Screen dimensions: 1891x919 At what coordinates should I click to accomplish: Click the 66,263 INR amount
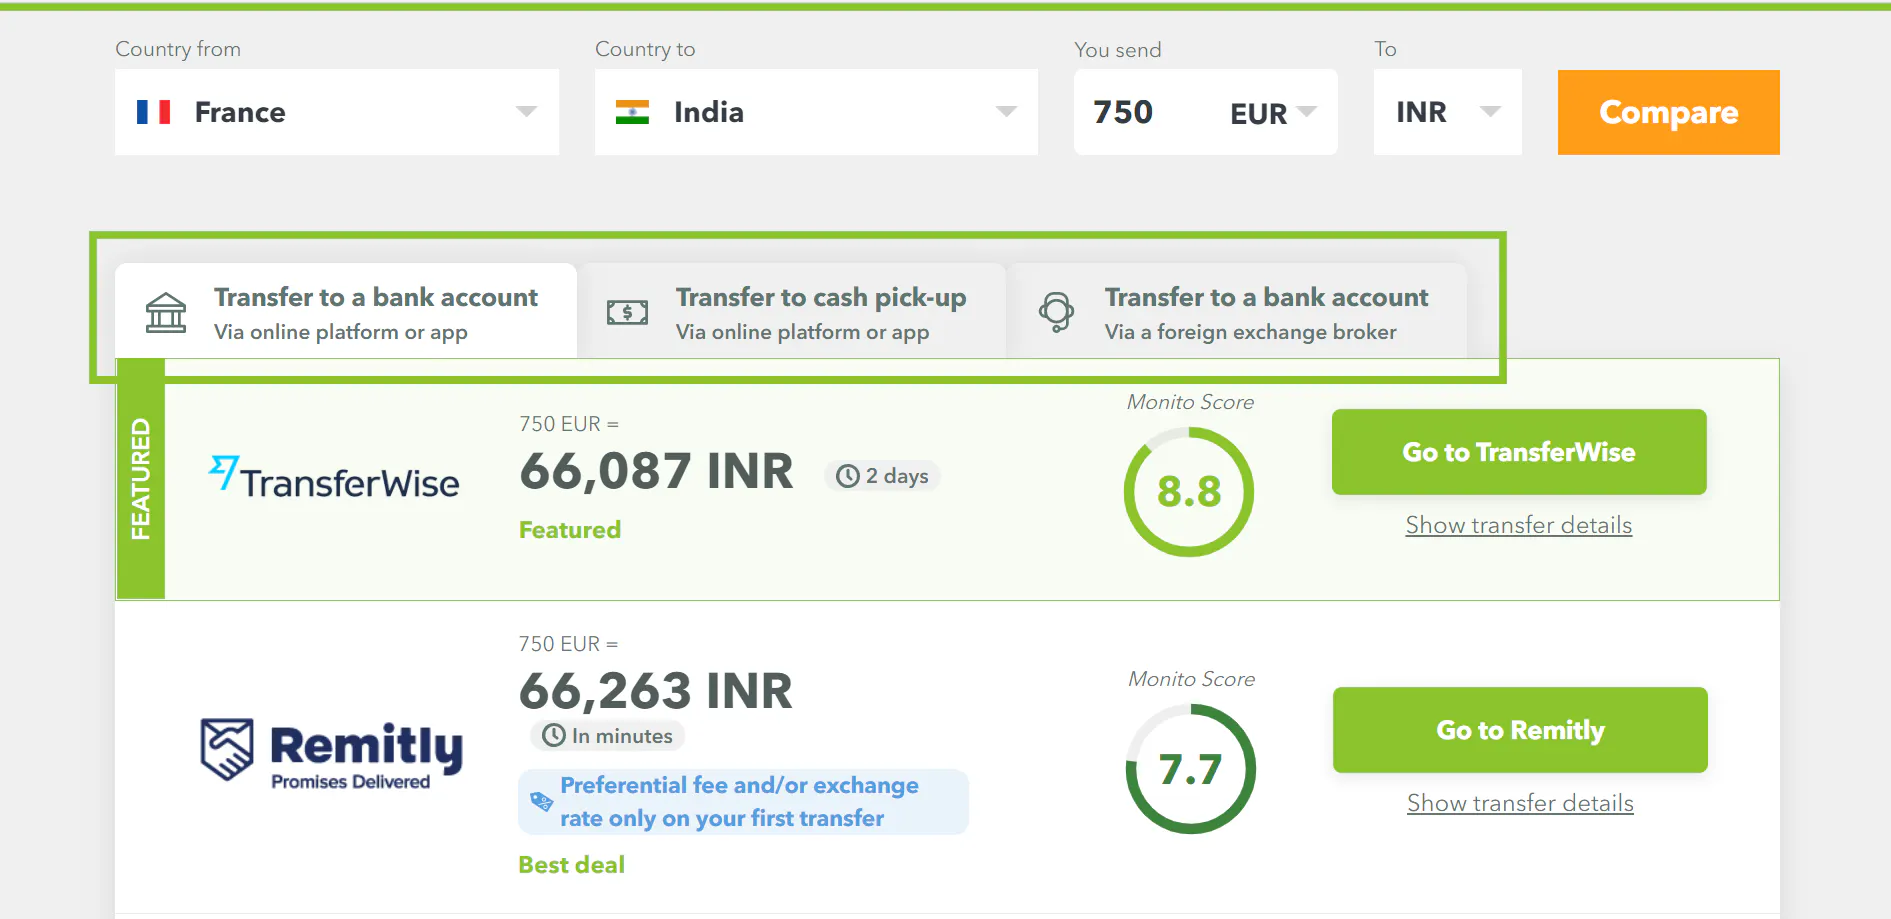pos(656,691)
